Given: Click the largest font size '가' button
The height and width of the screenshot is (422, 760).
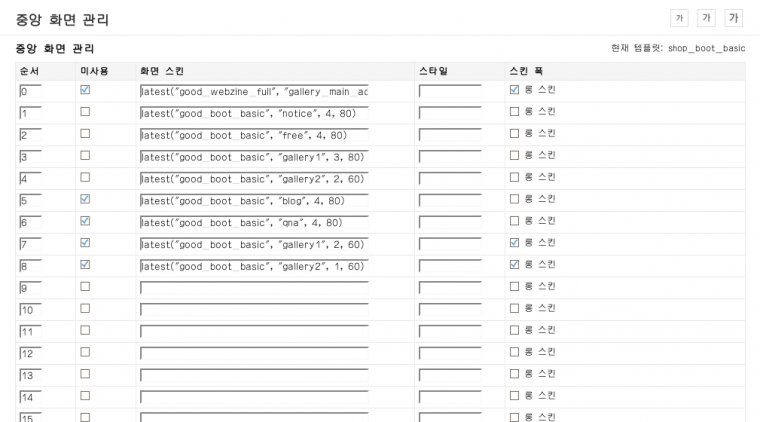Looking at the screenshot, I should coord(733,18).
